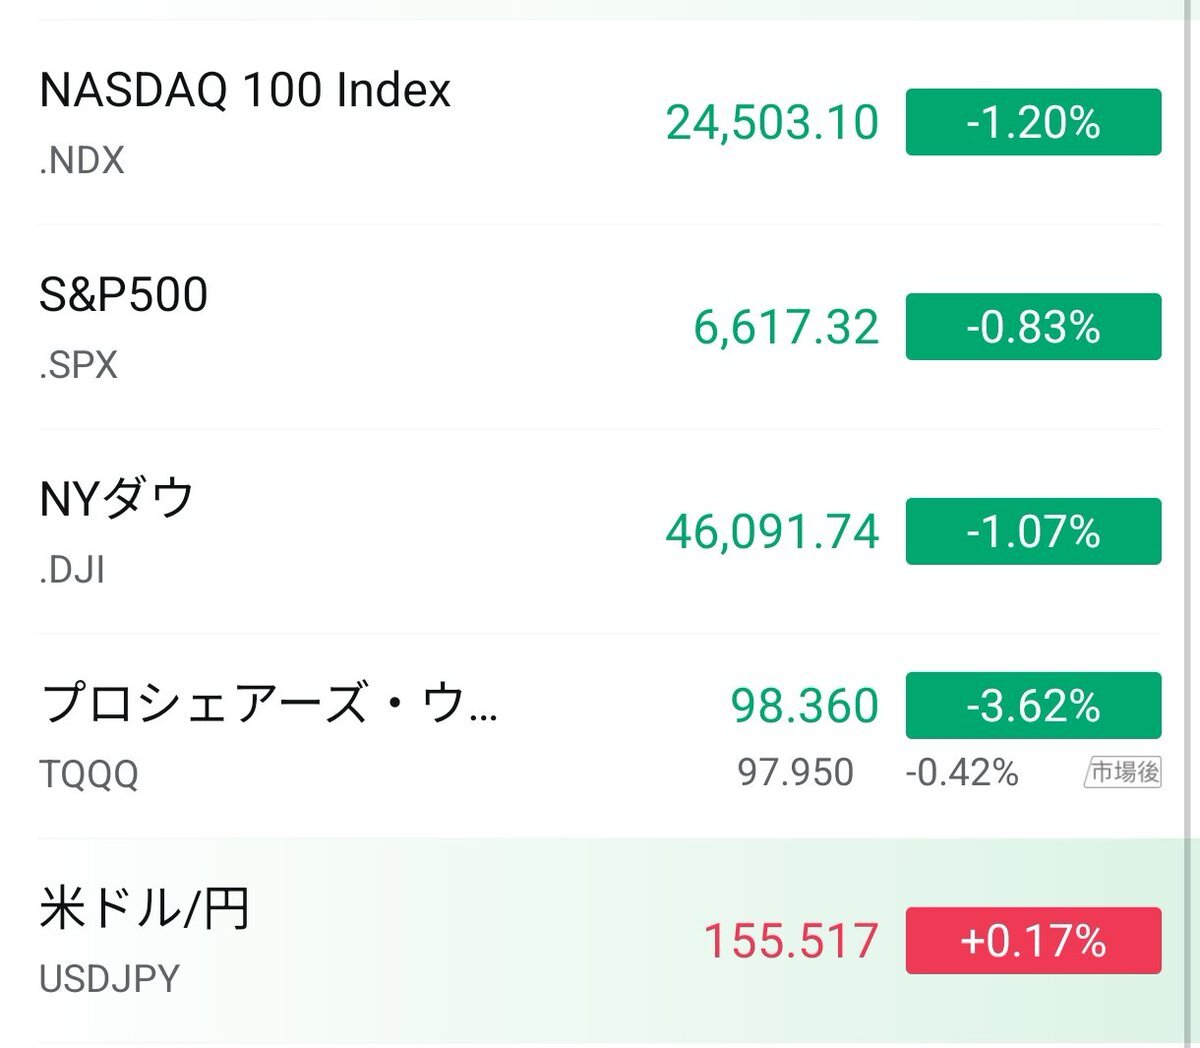Tap the .DJI ticker symbol
The height and width of the screenshot is (1048, 1200).
pos(72,569)
